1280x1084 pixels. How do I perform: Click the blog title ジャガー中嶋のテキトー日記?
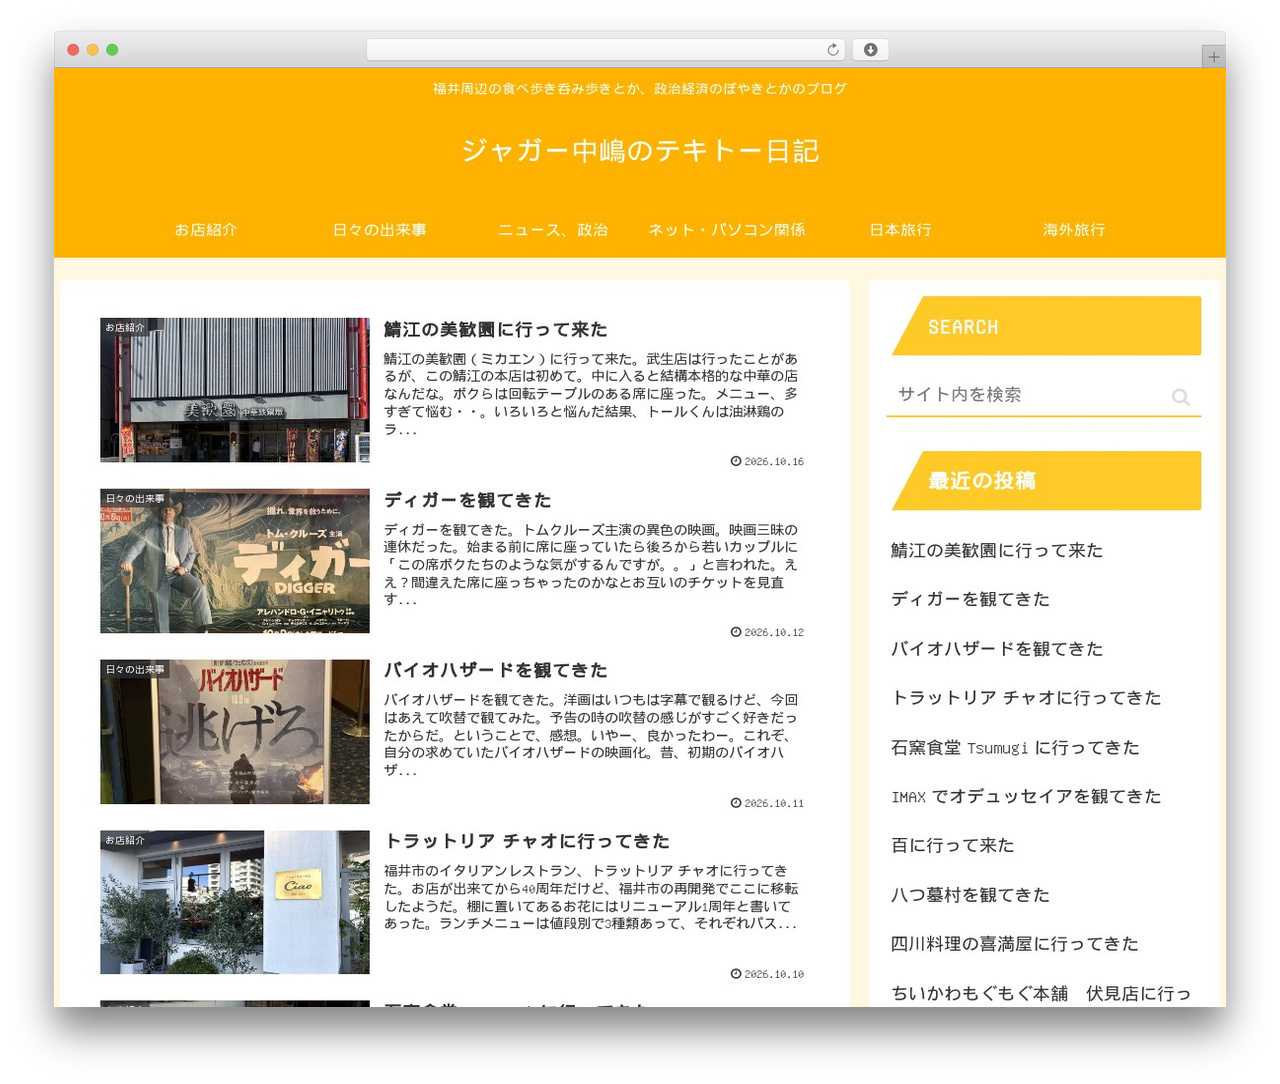(640, 151)
